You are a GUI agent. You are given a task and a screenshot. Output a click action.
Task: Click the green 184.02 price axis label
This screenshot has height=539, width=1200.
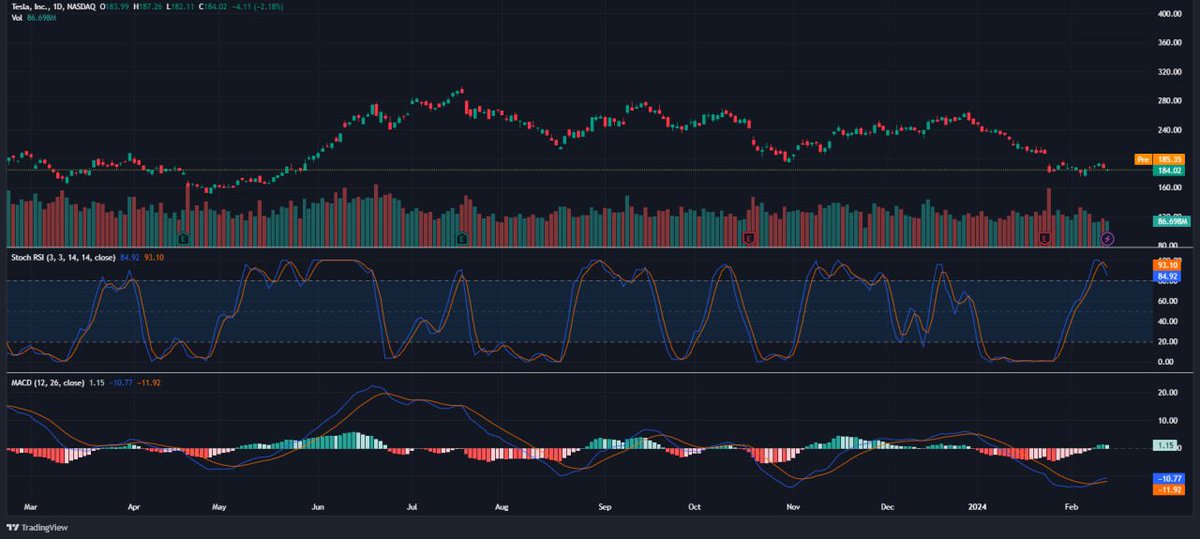pyautogui.click(x=1170, y=170)
